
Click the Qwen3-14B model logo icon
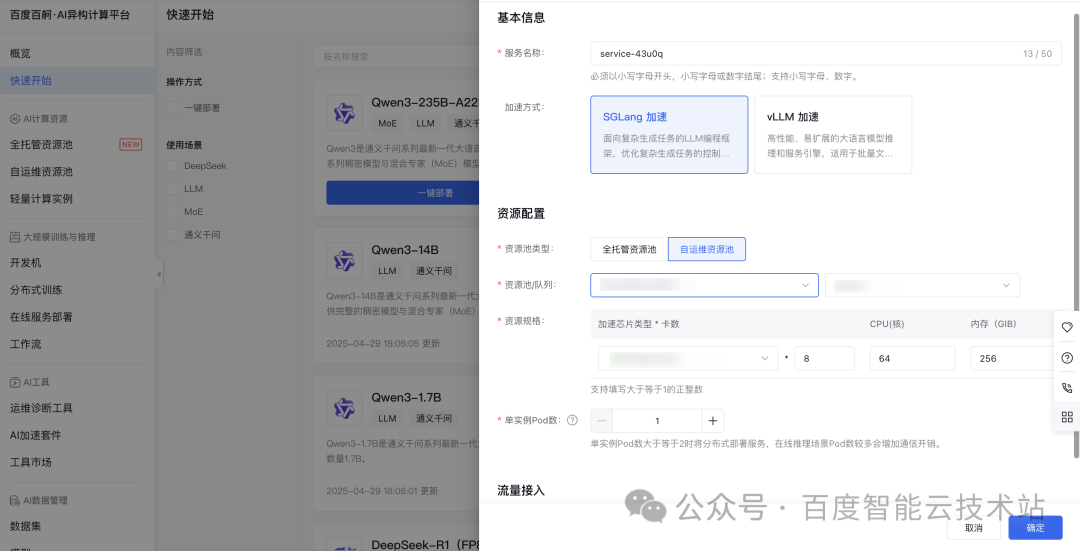[344, 260]
